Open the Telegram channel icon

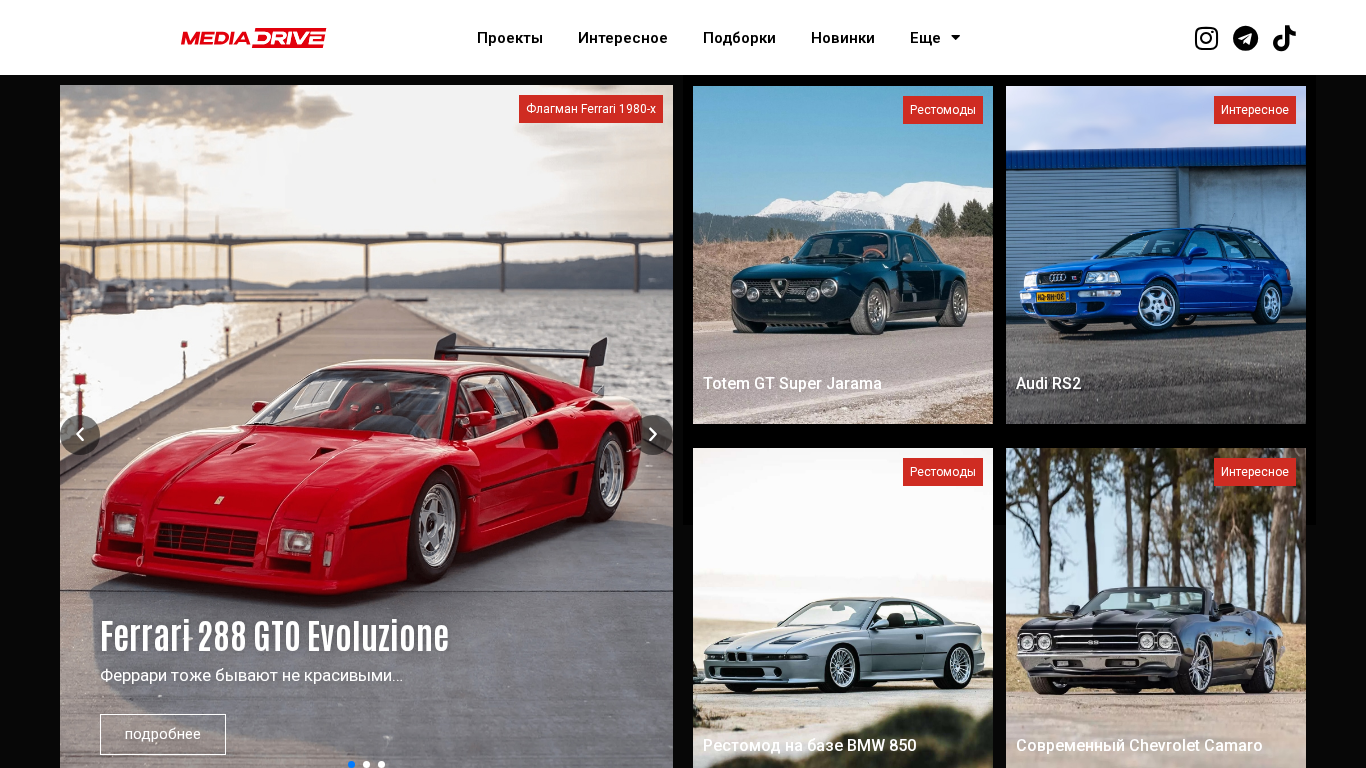click(1245, 38)
